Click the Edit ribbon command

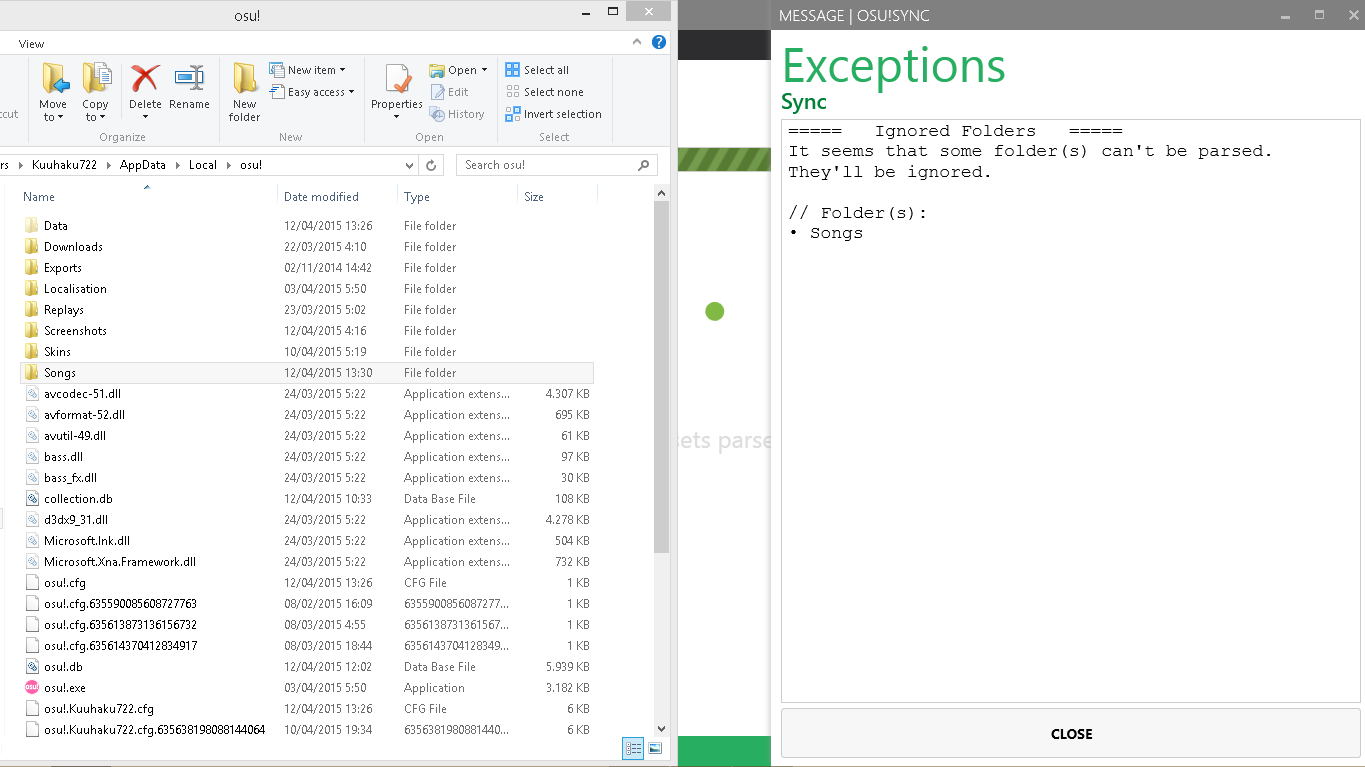pyautogui.click(x=450, y=92)
